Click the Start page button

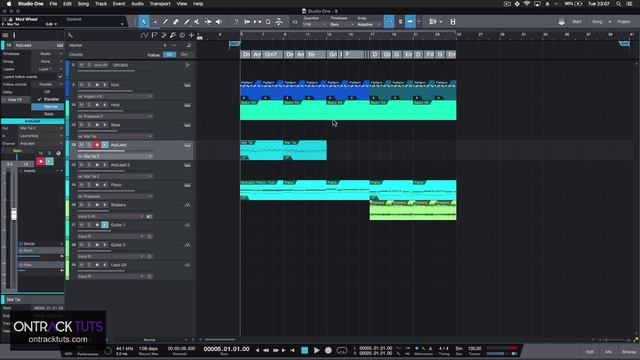point(577,22)
